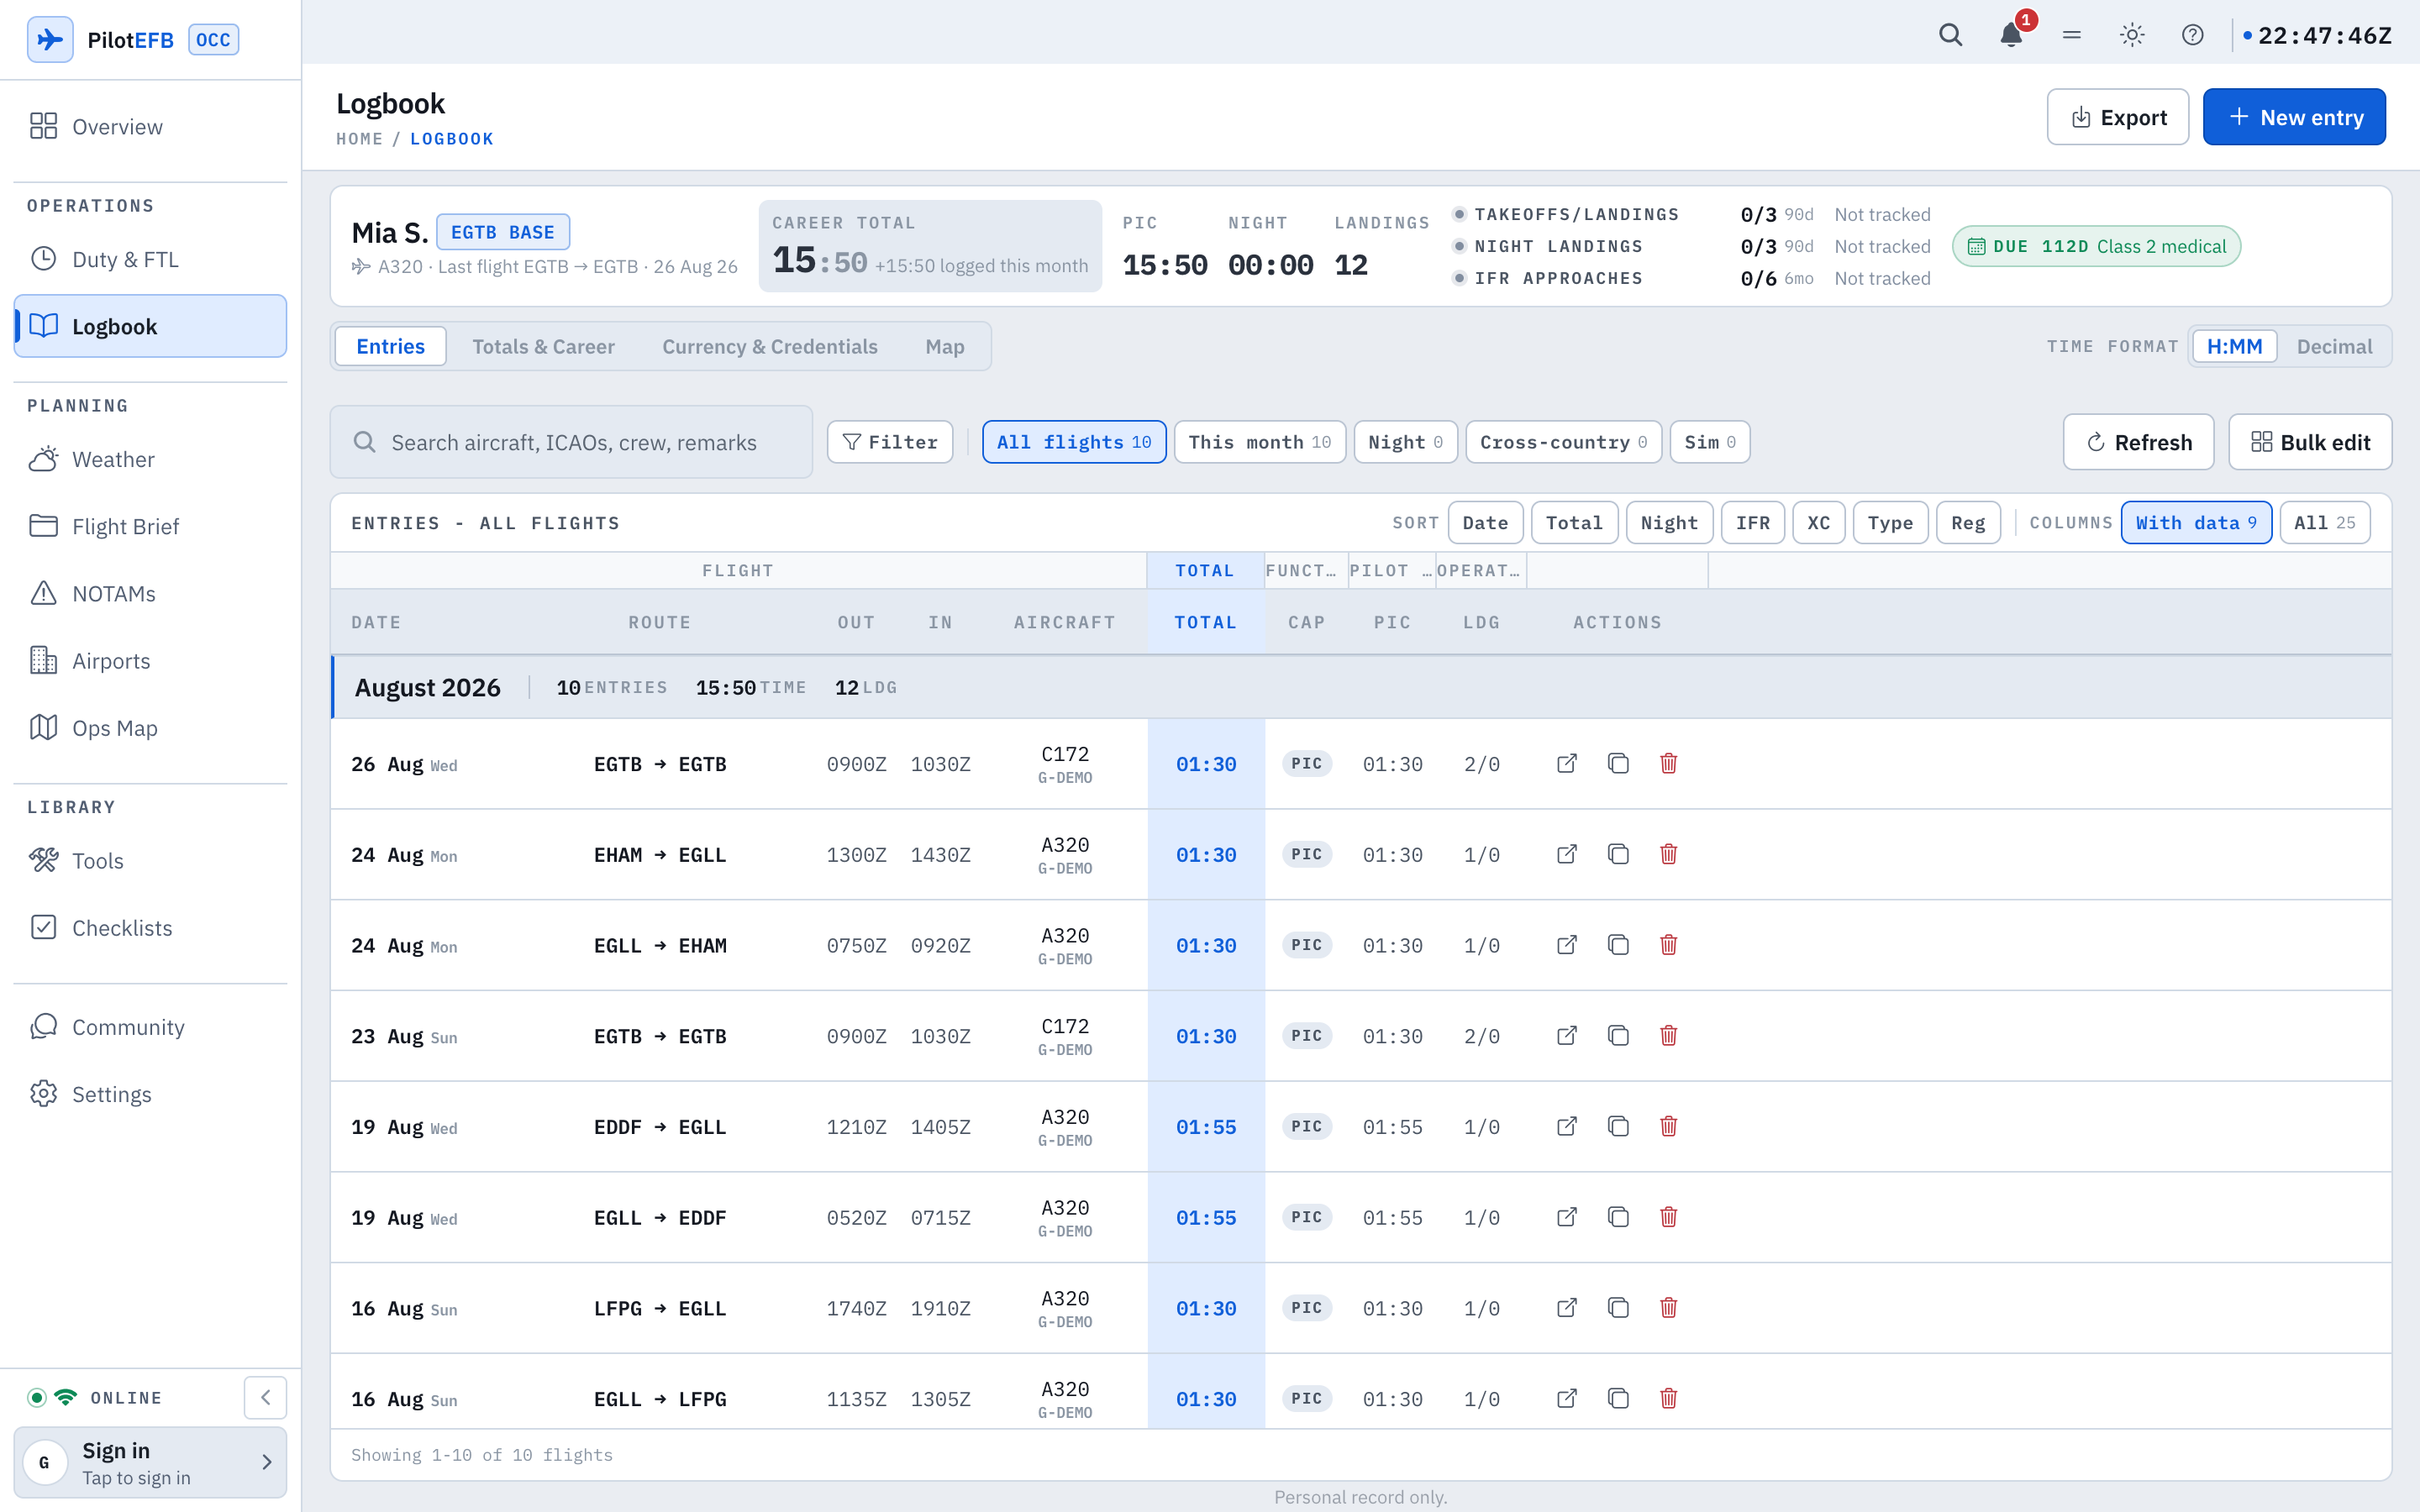Show only columns With data

2196,523
